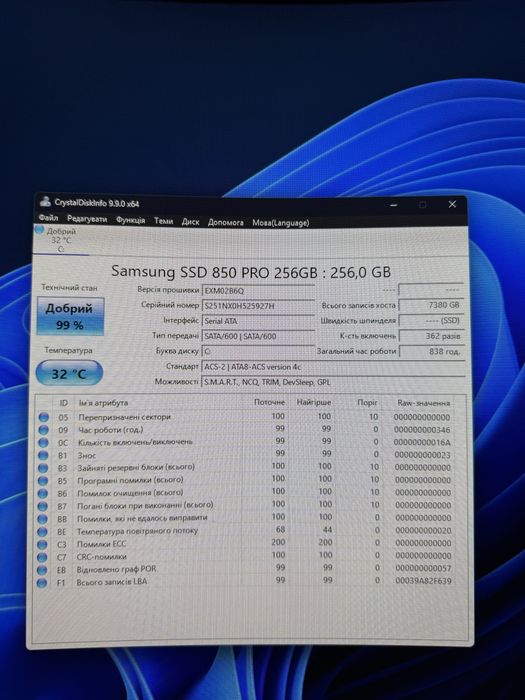Open the Редагувати menu

click(x=87, y=219)
